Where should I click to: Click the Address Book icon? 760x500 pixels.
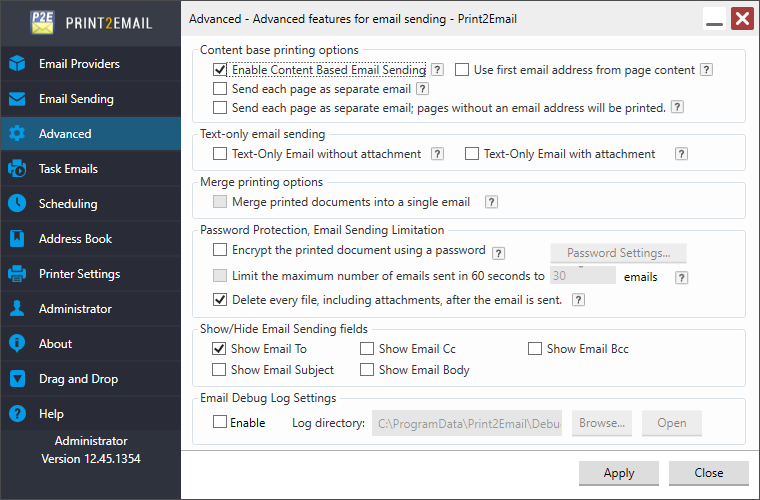17,239
